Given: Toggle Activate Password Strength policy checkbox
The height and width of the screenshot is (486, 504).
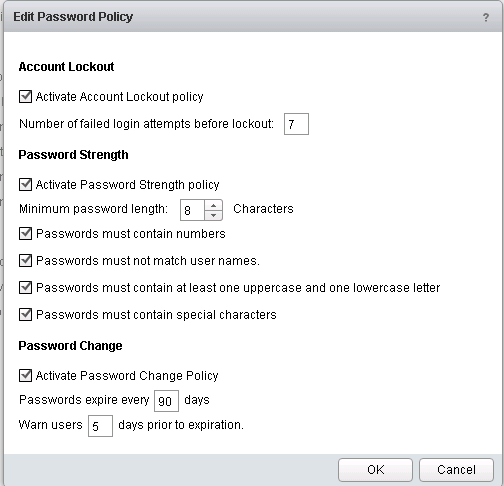Looking at the screenshot, I should [25, 184].
